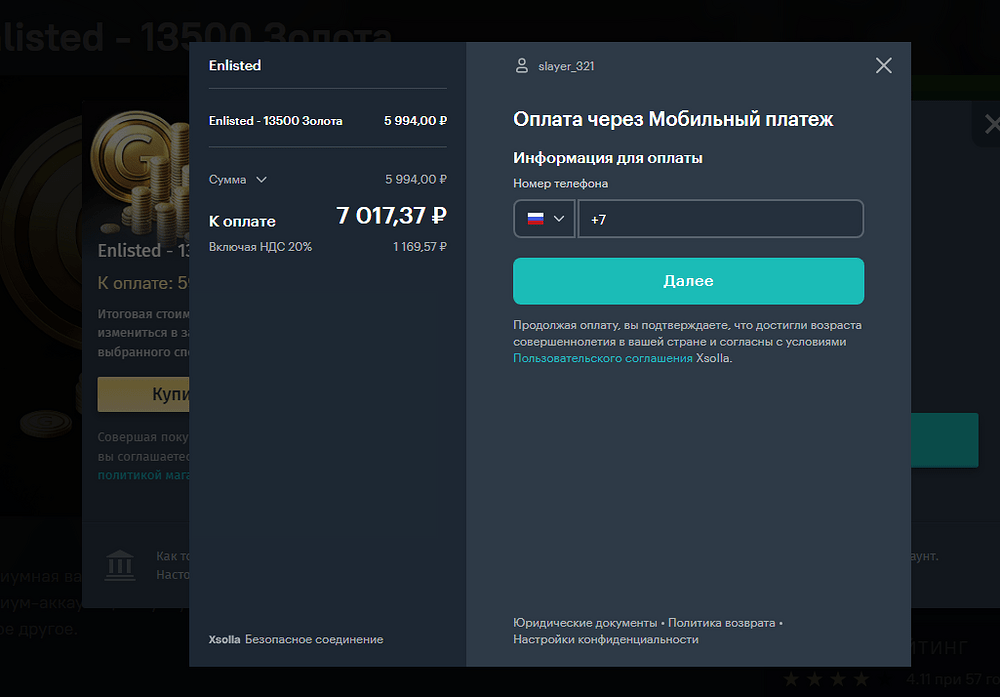This screenshot has width=1000, height=697.
Task: Open Юридические документы link
Action: pyautogui.click(x=585, y=623)
